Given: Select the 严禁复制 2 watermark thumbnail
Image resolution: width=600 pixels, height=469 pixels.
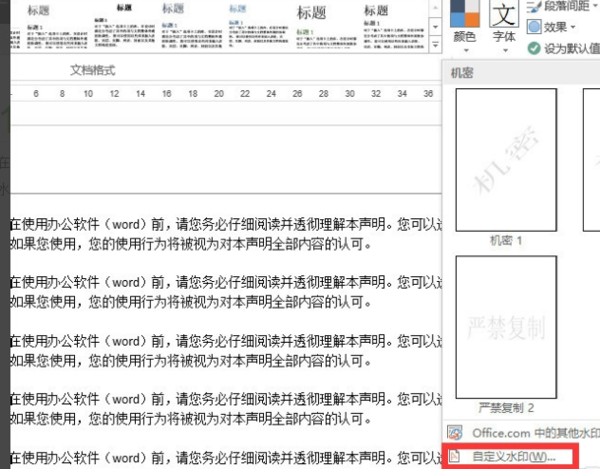Looking at the screenshot, I should click(x=506, y=327).
